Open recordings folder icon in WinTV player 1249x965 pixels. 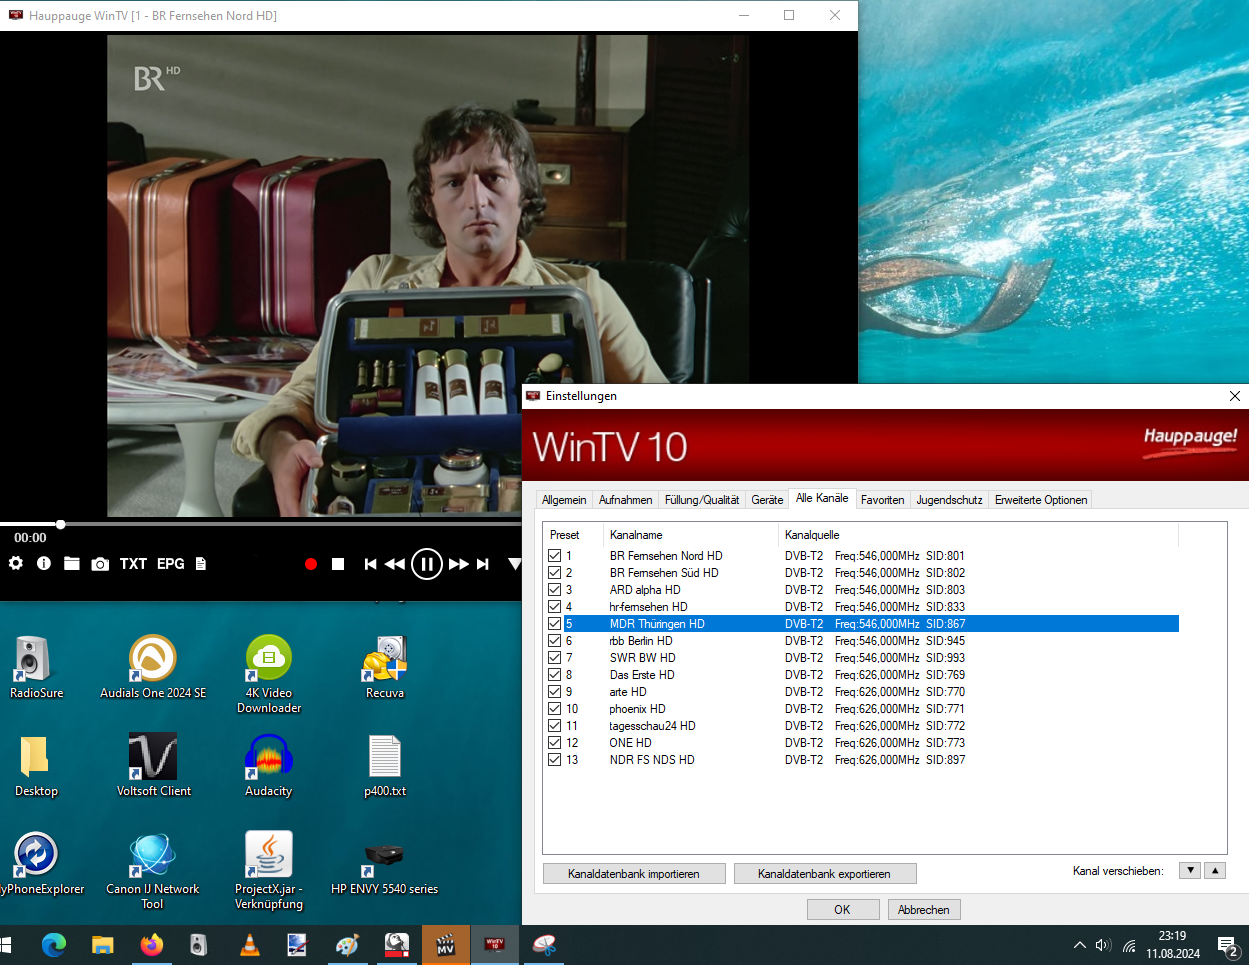pyautogui.click(x=72, y=563)
